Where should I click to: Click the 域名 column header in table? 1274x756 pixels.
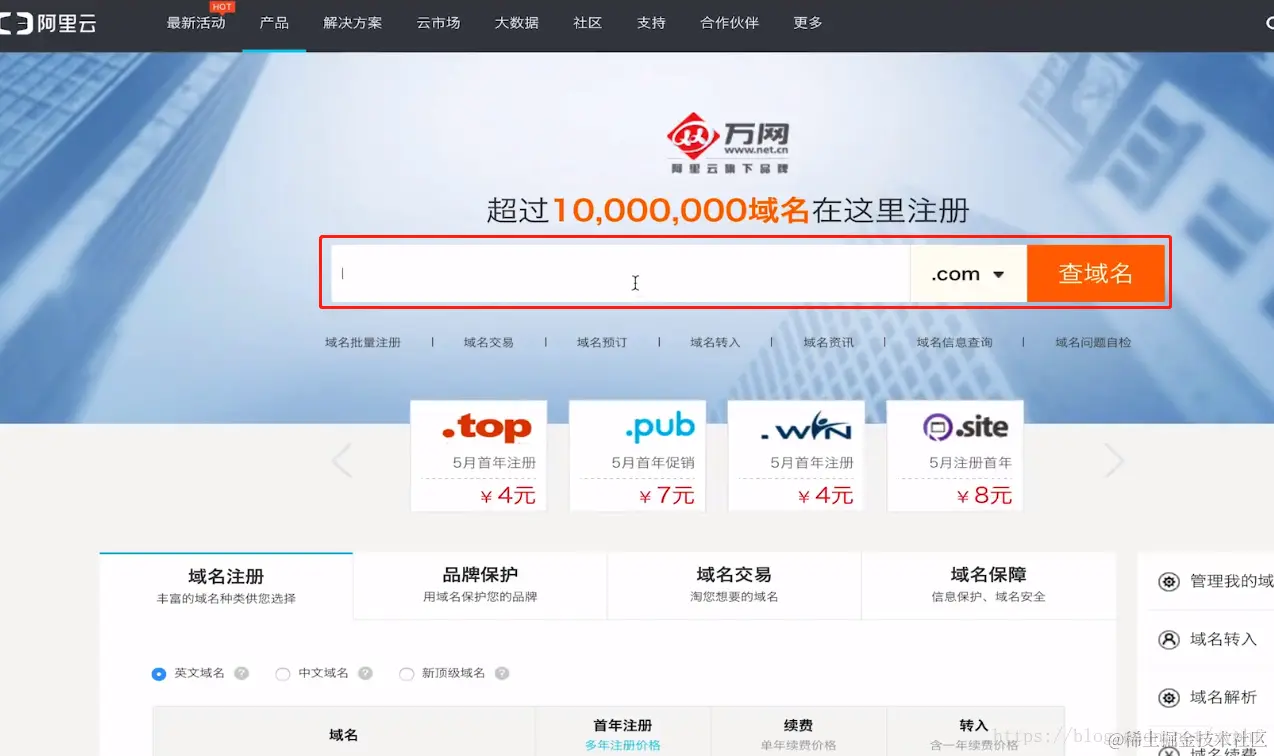click(x=344, y=735)
